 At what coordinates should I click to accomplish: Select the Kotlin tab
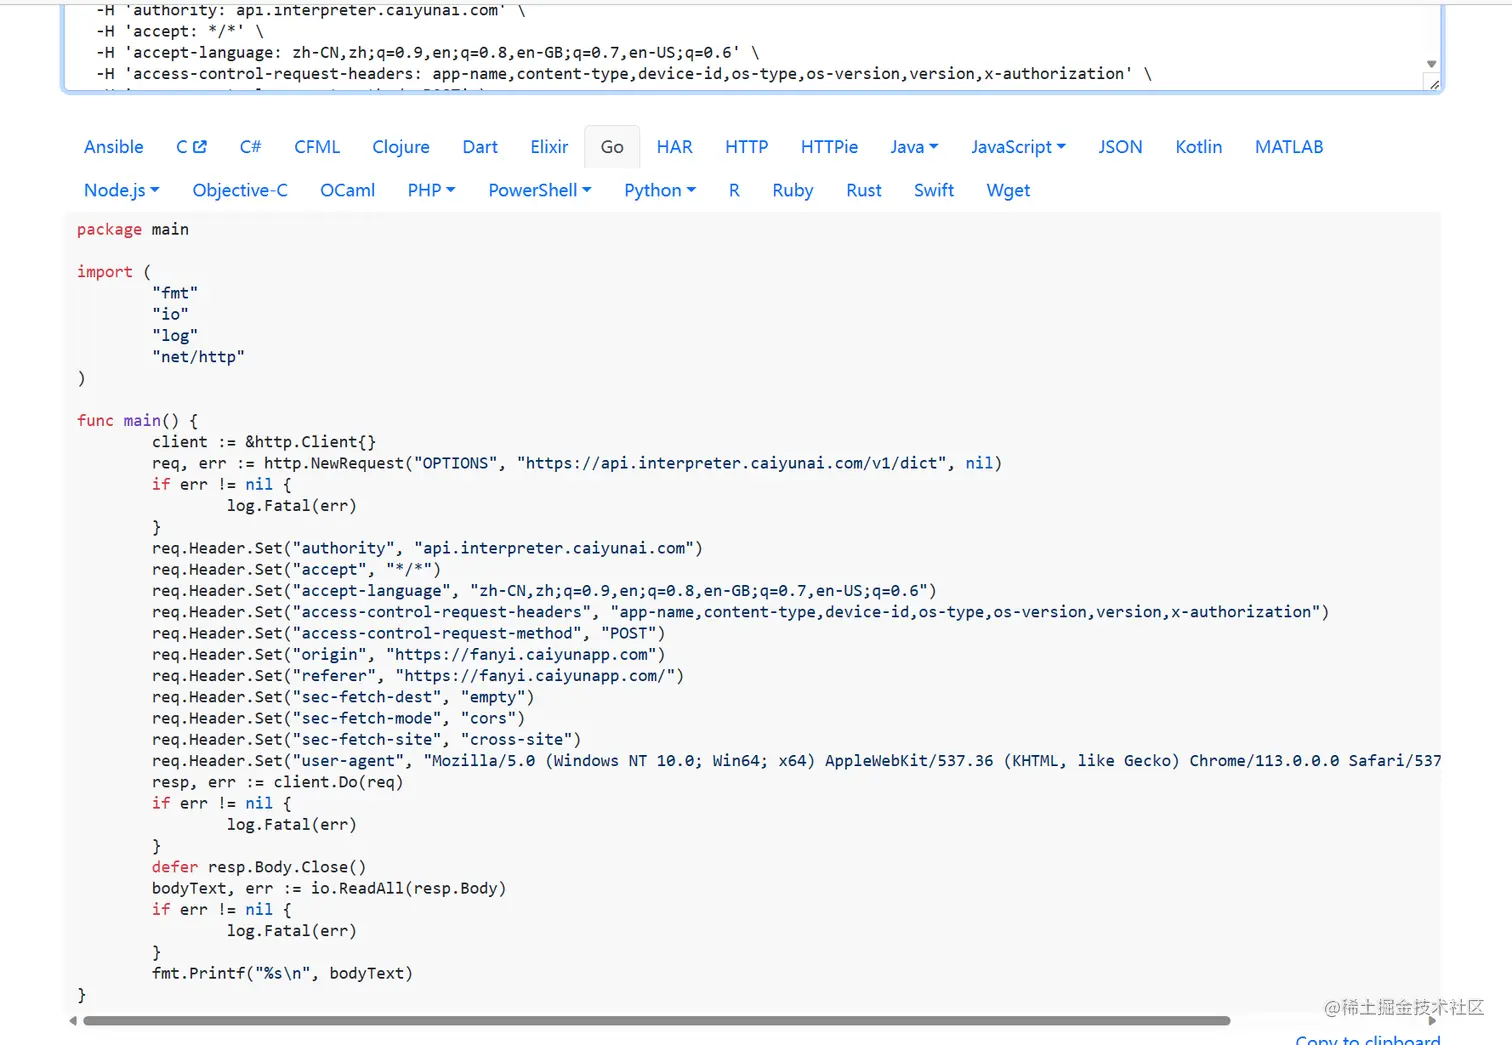pyautogui.click(x=1199, y=147)
